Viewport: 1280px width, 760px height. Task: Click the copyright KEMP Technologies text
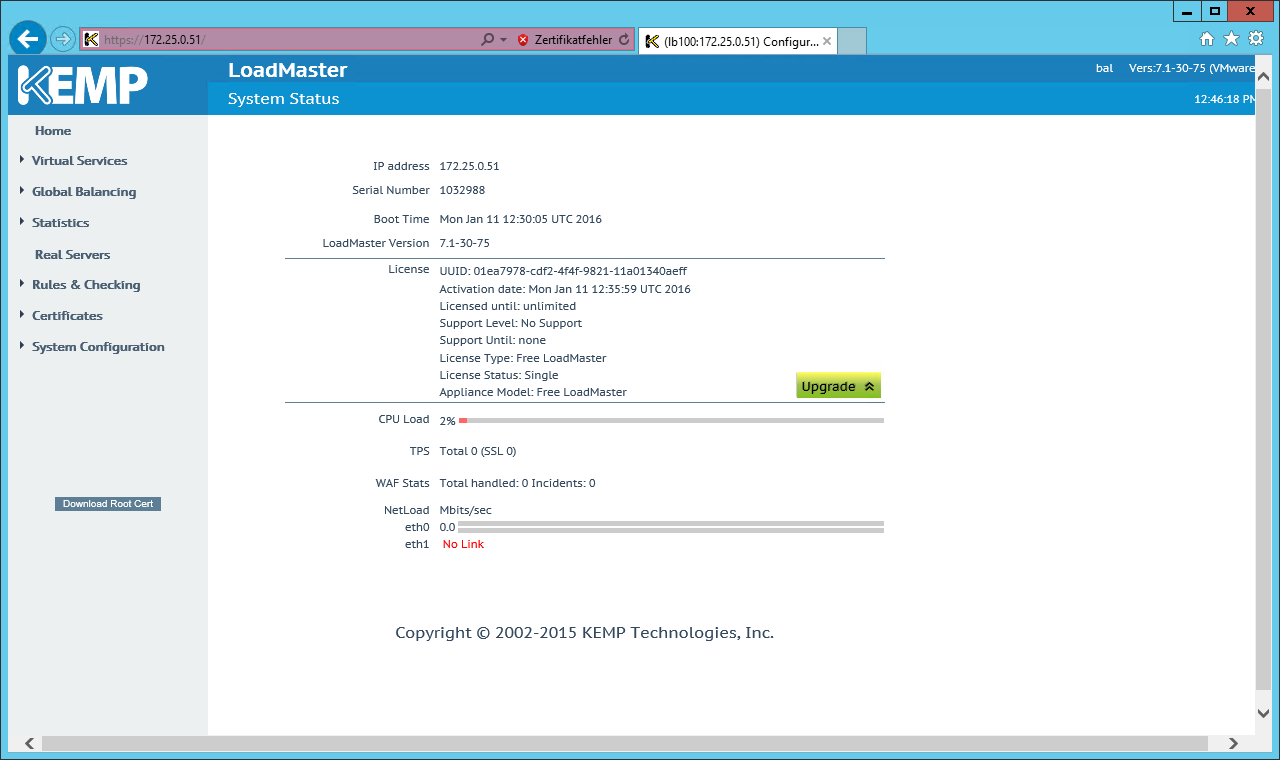(x=584, y=633)
